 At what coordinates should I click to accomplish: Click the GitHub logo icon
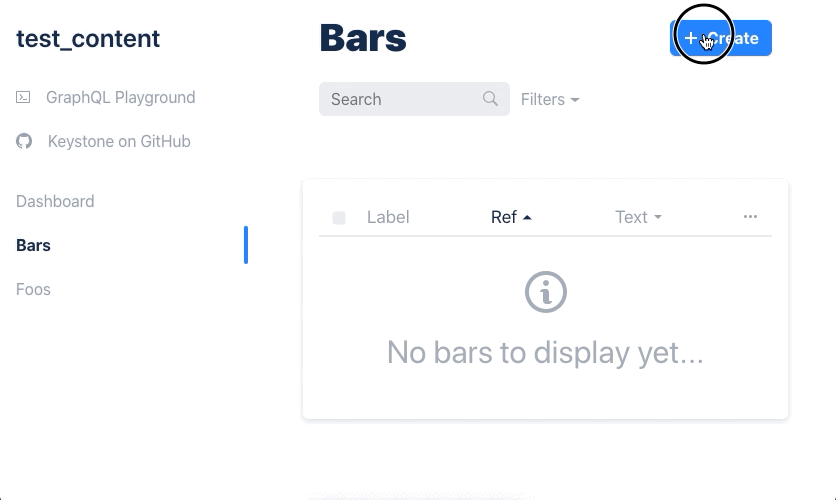pyautogui.click(x=24, y=141)
